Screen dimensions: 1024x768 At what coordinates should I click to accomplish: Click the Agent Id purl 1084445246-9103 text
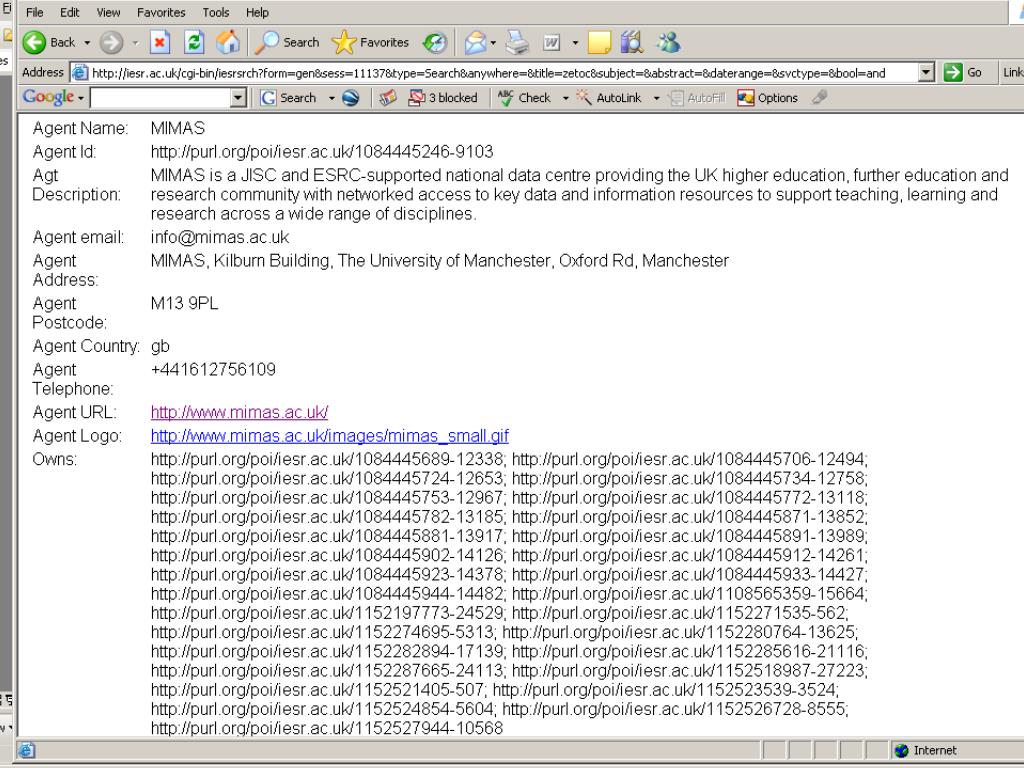click(321, 152)
